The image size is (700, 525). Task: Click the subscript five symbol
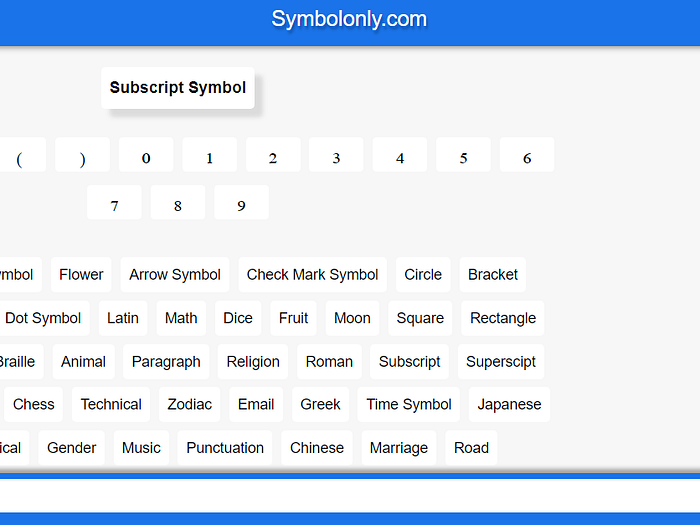464,156
